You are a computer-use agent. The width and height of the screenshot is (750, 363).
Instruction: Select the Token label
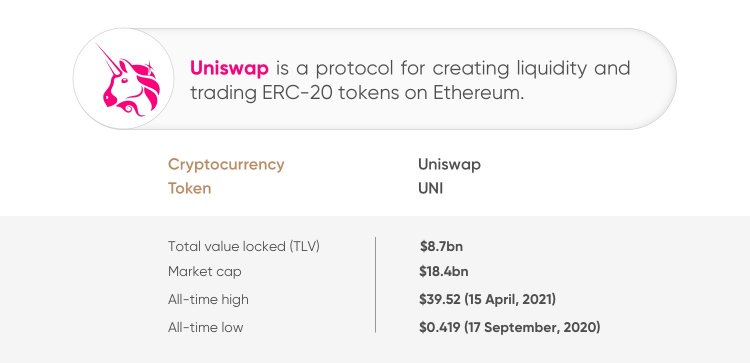189,188
